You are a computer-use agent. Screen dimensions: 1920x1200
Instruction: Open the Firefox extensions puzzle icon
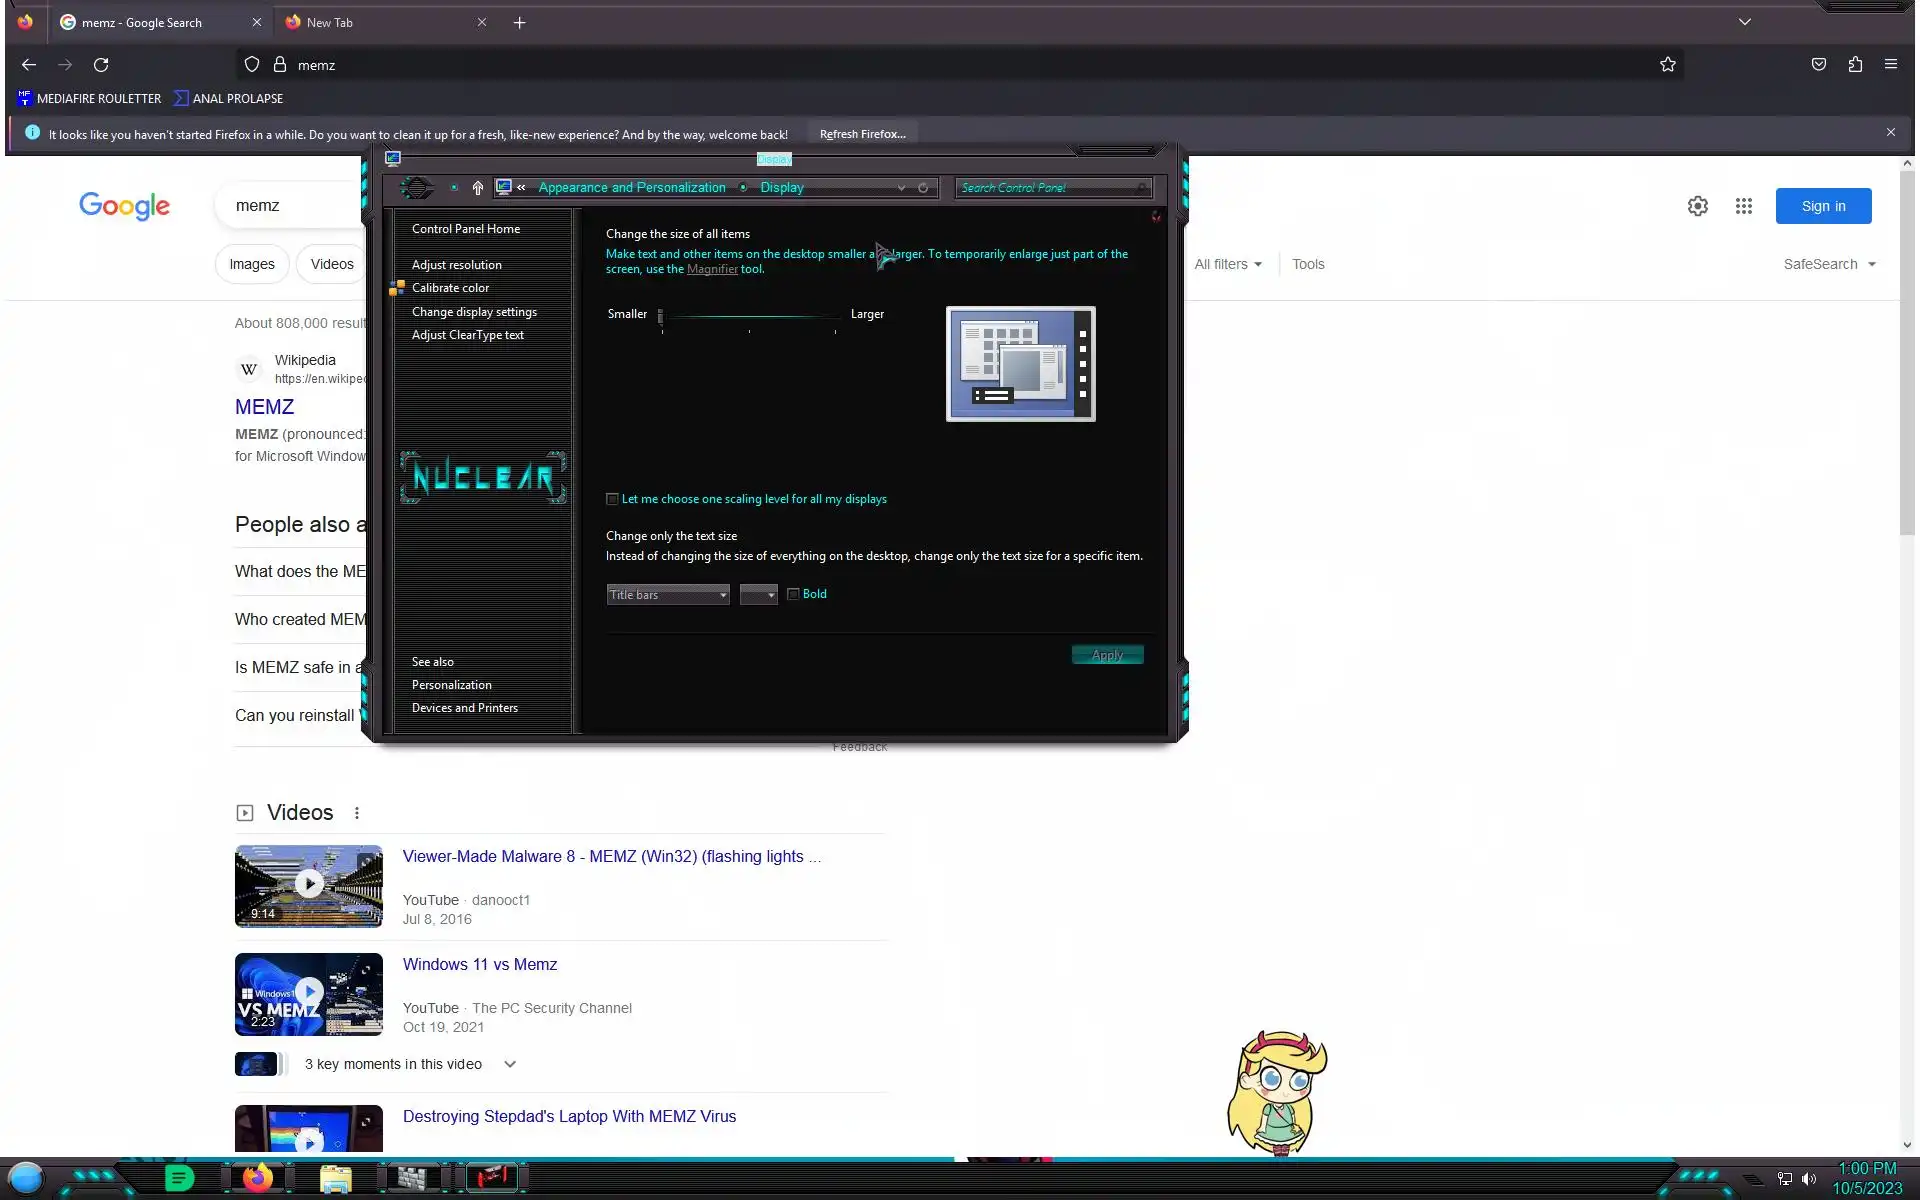1855,65
